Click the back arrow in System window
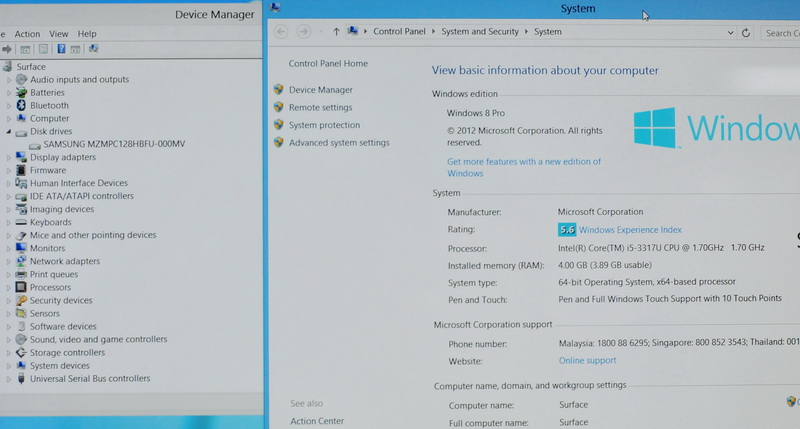The width and height of the screenshot is (800, 429). tap(281, 32)
